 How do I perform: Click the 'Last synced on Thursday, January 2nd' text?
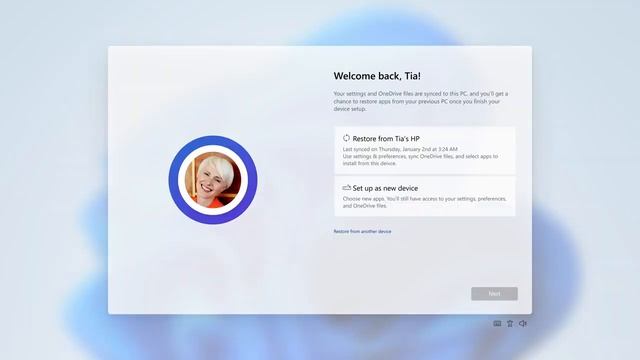click(x=400, y=149)
